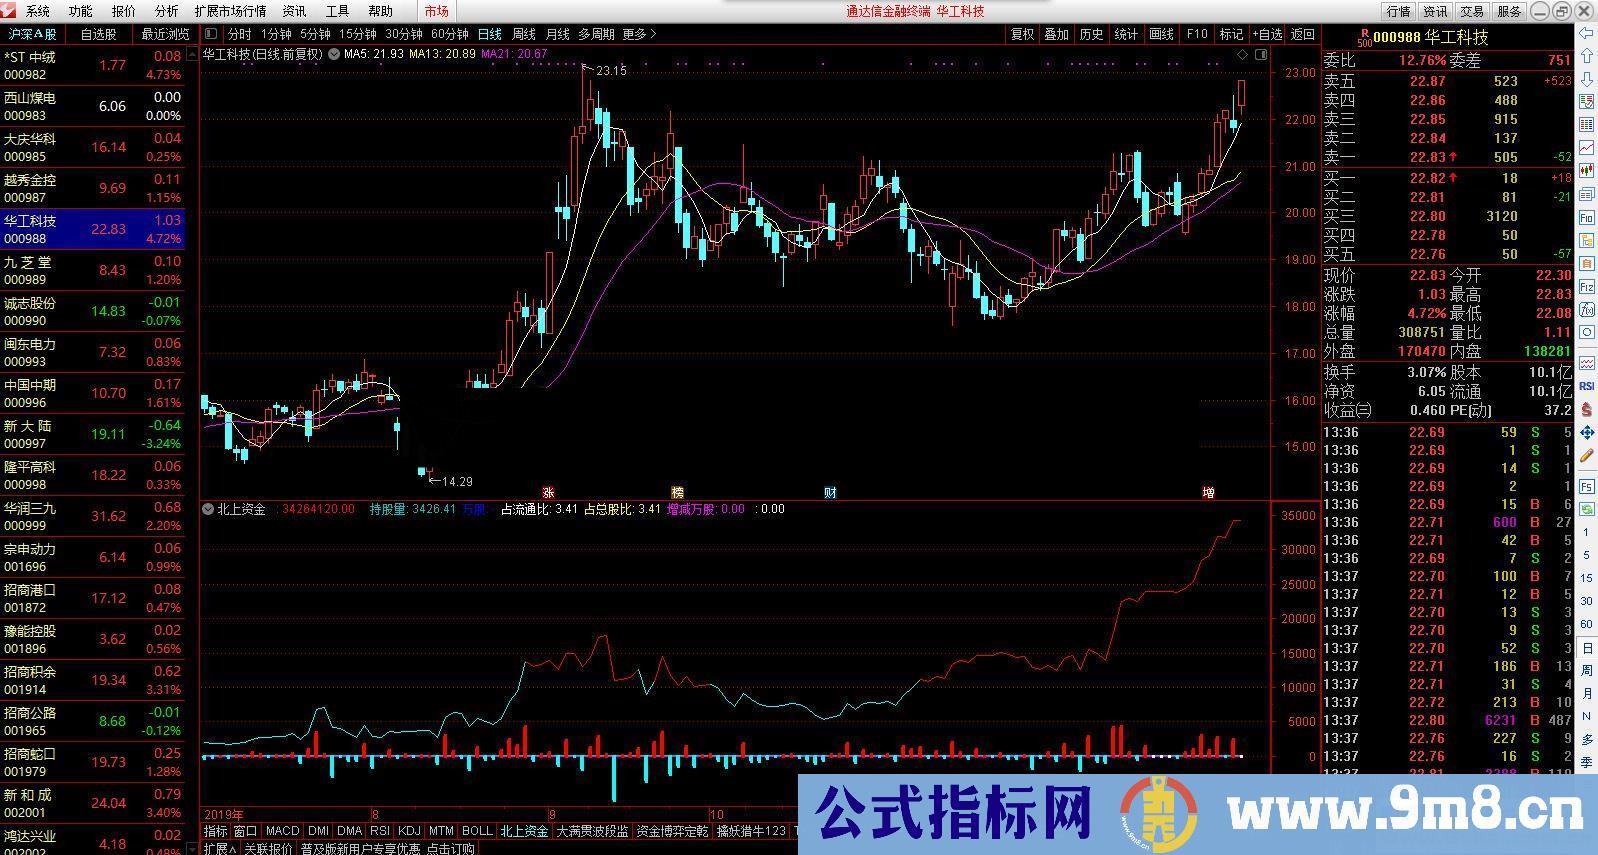This screenshot has width=1598, height=855.
Task: Select 月 monthly period in sidebar
Action: tap(1586, 694)
